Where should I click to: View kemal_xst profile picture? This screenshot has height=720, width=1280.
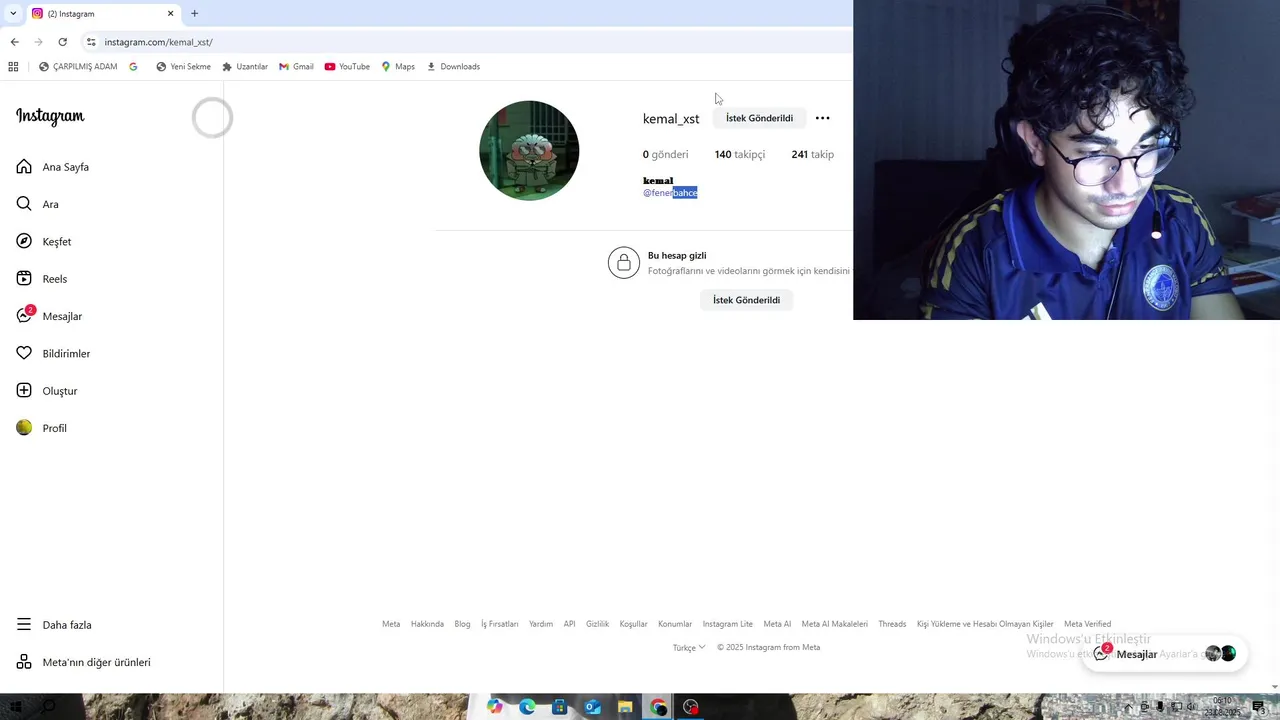click(529, 150)
